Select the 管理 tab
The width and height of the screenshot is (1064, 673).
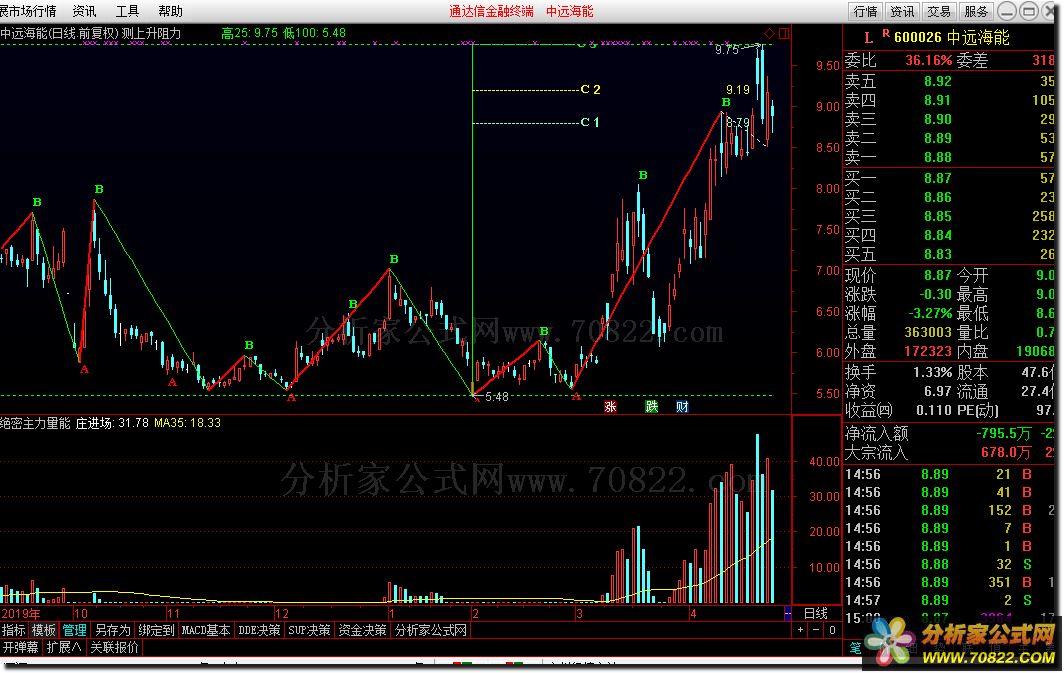[75, 630]
